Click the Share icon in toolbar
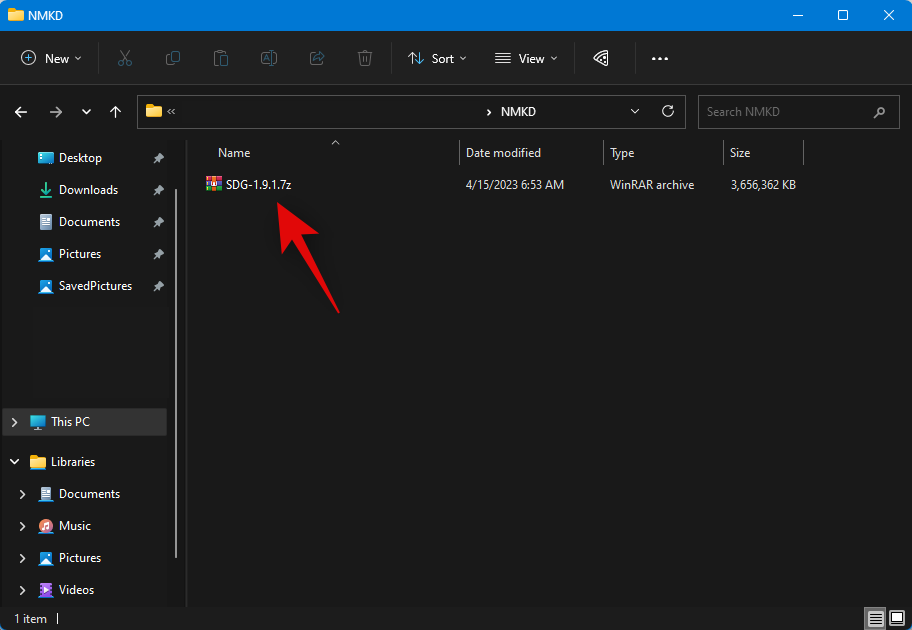The image size is (912, 630). (317, 59)
